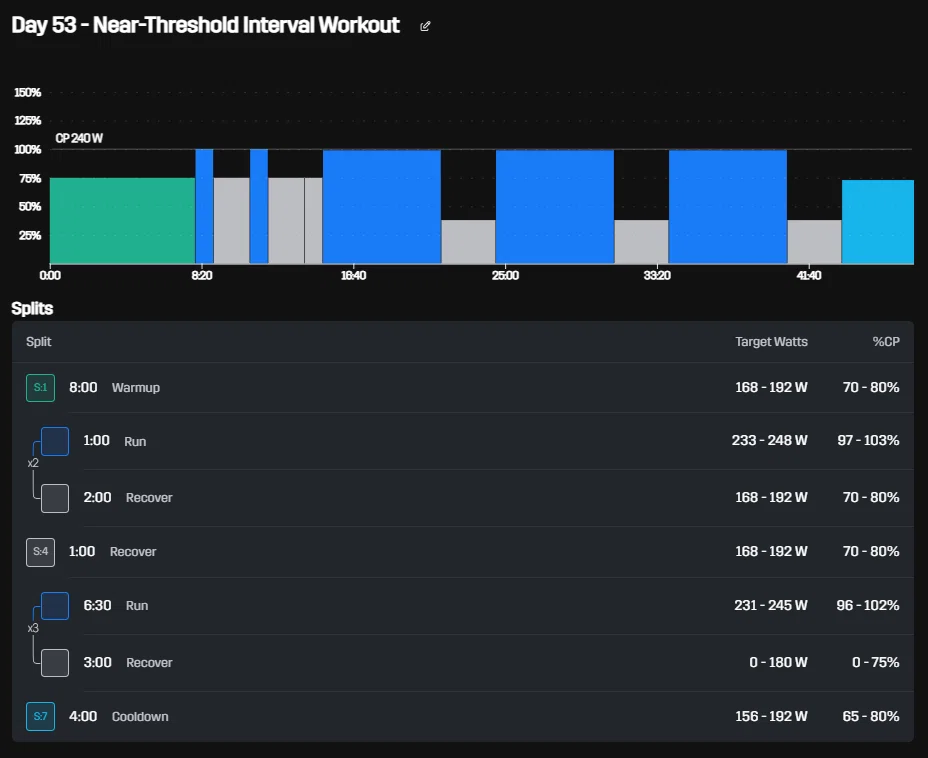Screen dimensions: 928x758
Task: Click the '0 - 75%' CP value
Action: [x=875, y=662]
